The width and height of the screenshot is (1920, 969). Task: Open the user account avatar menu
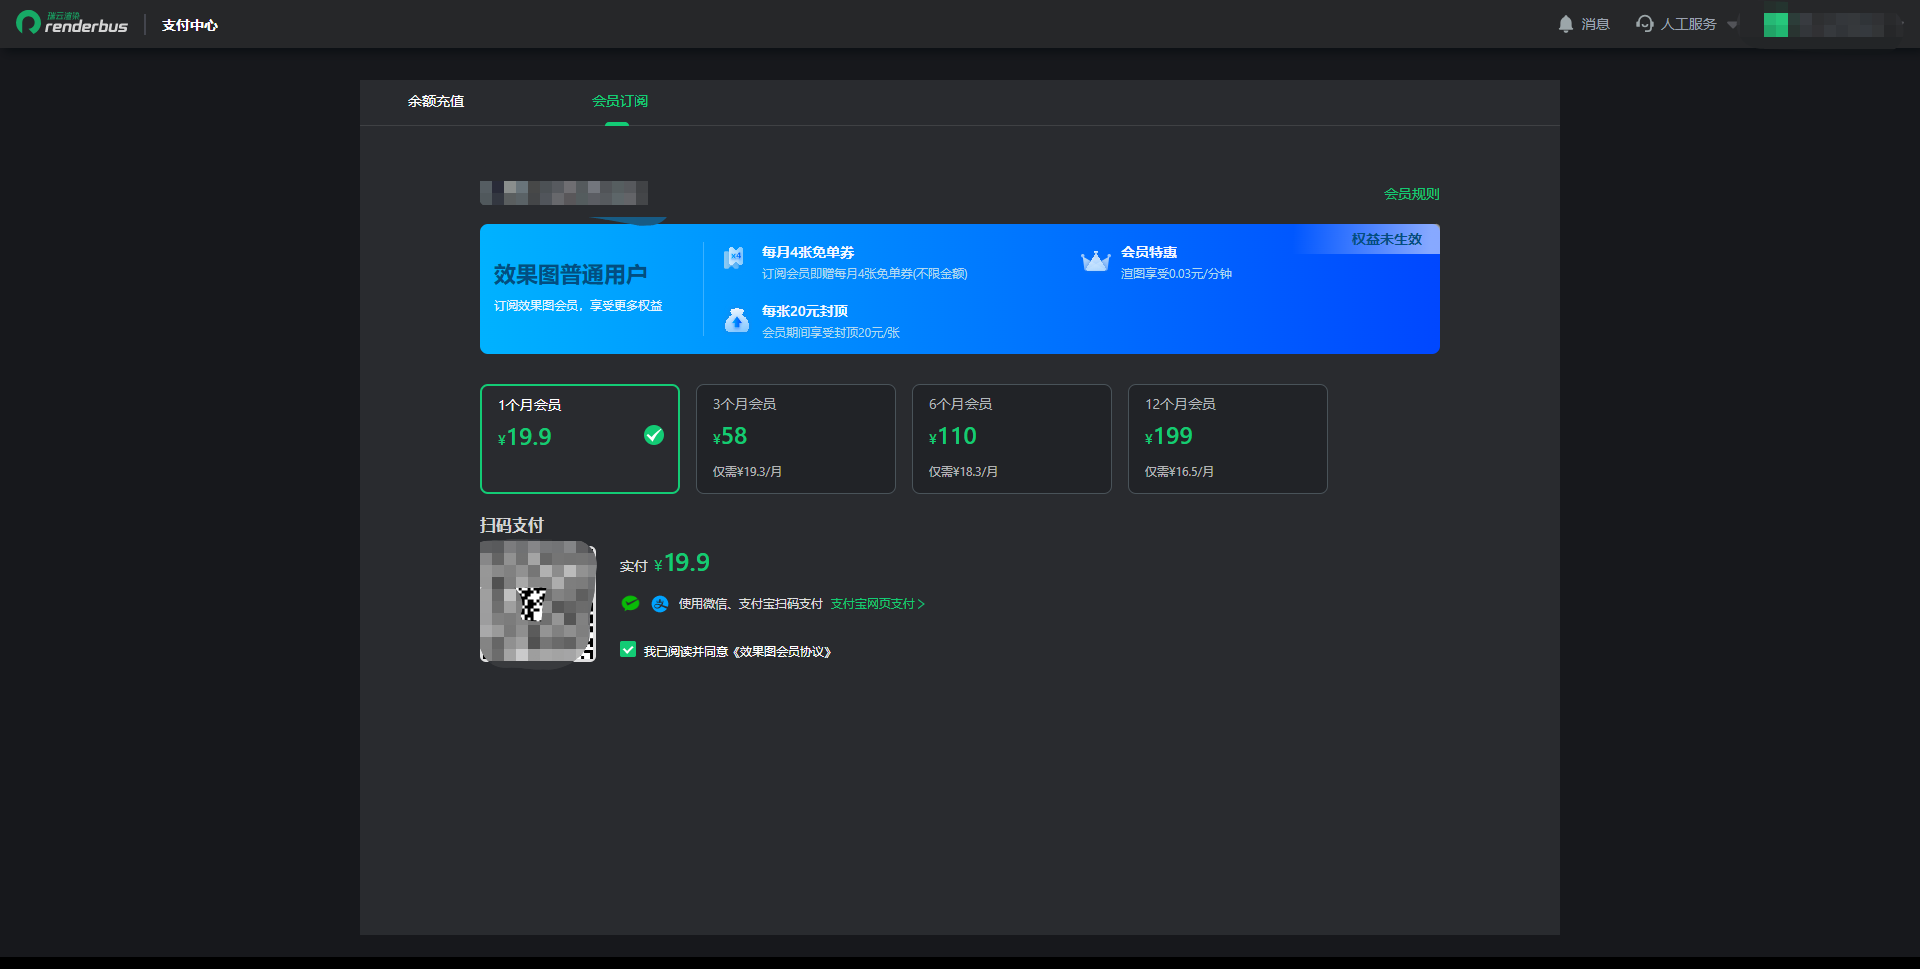click(1775, 25)
